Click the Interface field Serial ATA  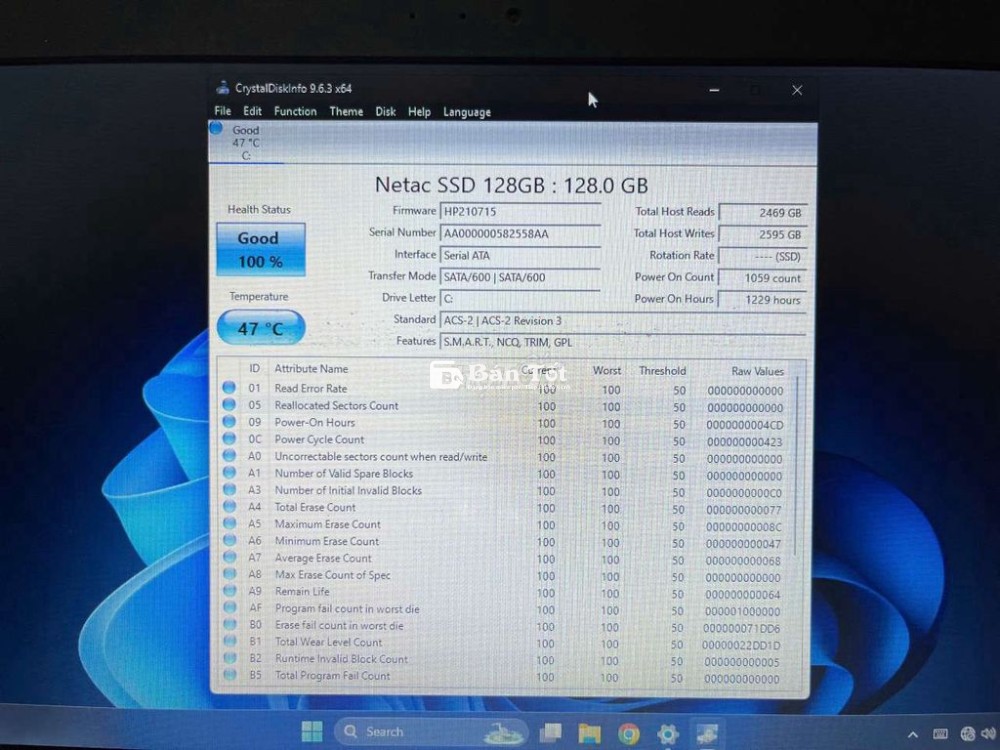point(520,255)
